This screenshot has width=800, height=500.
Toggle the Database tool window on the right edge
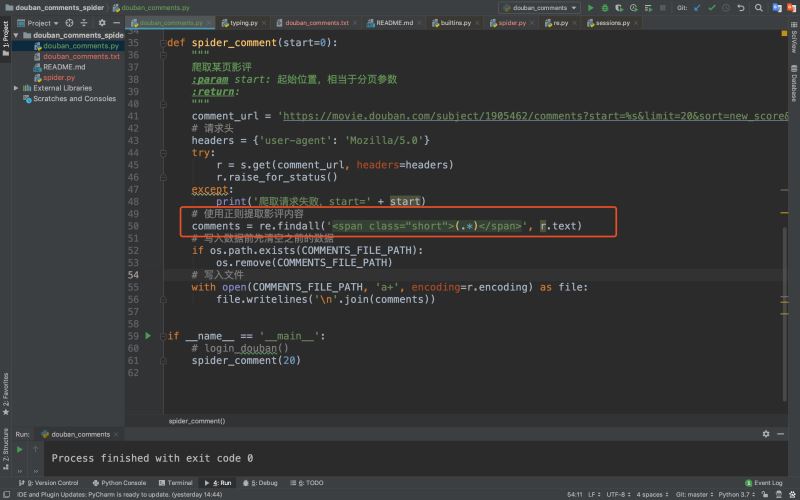794,83
